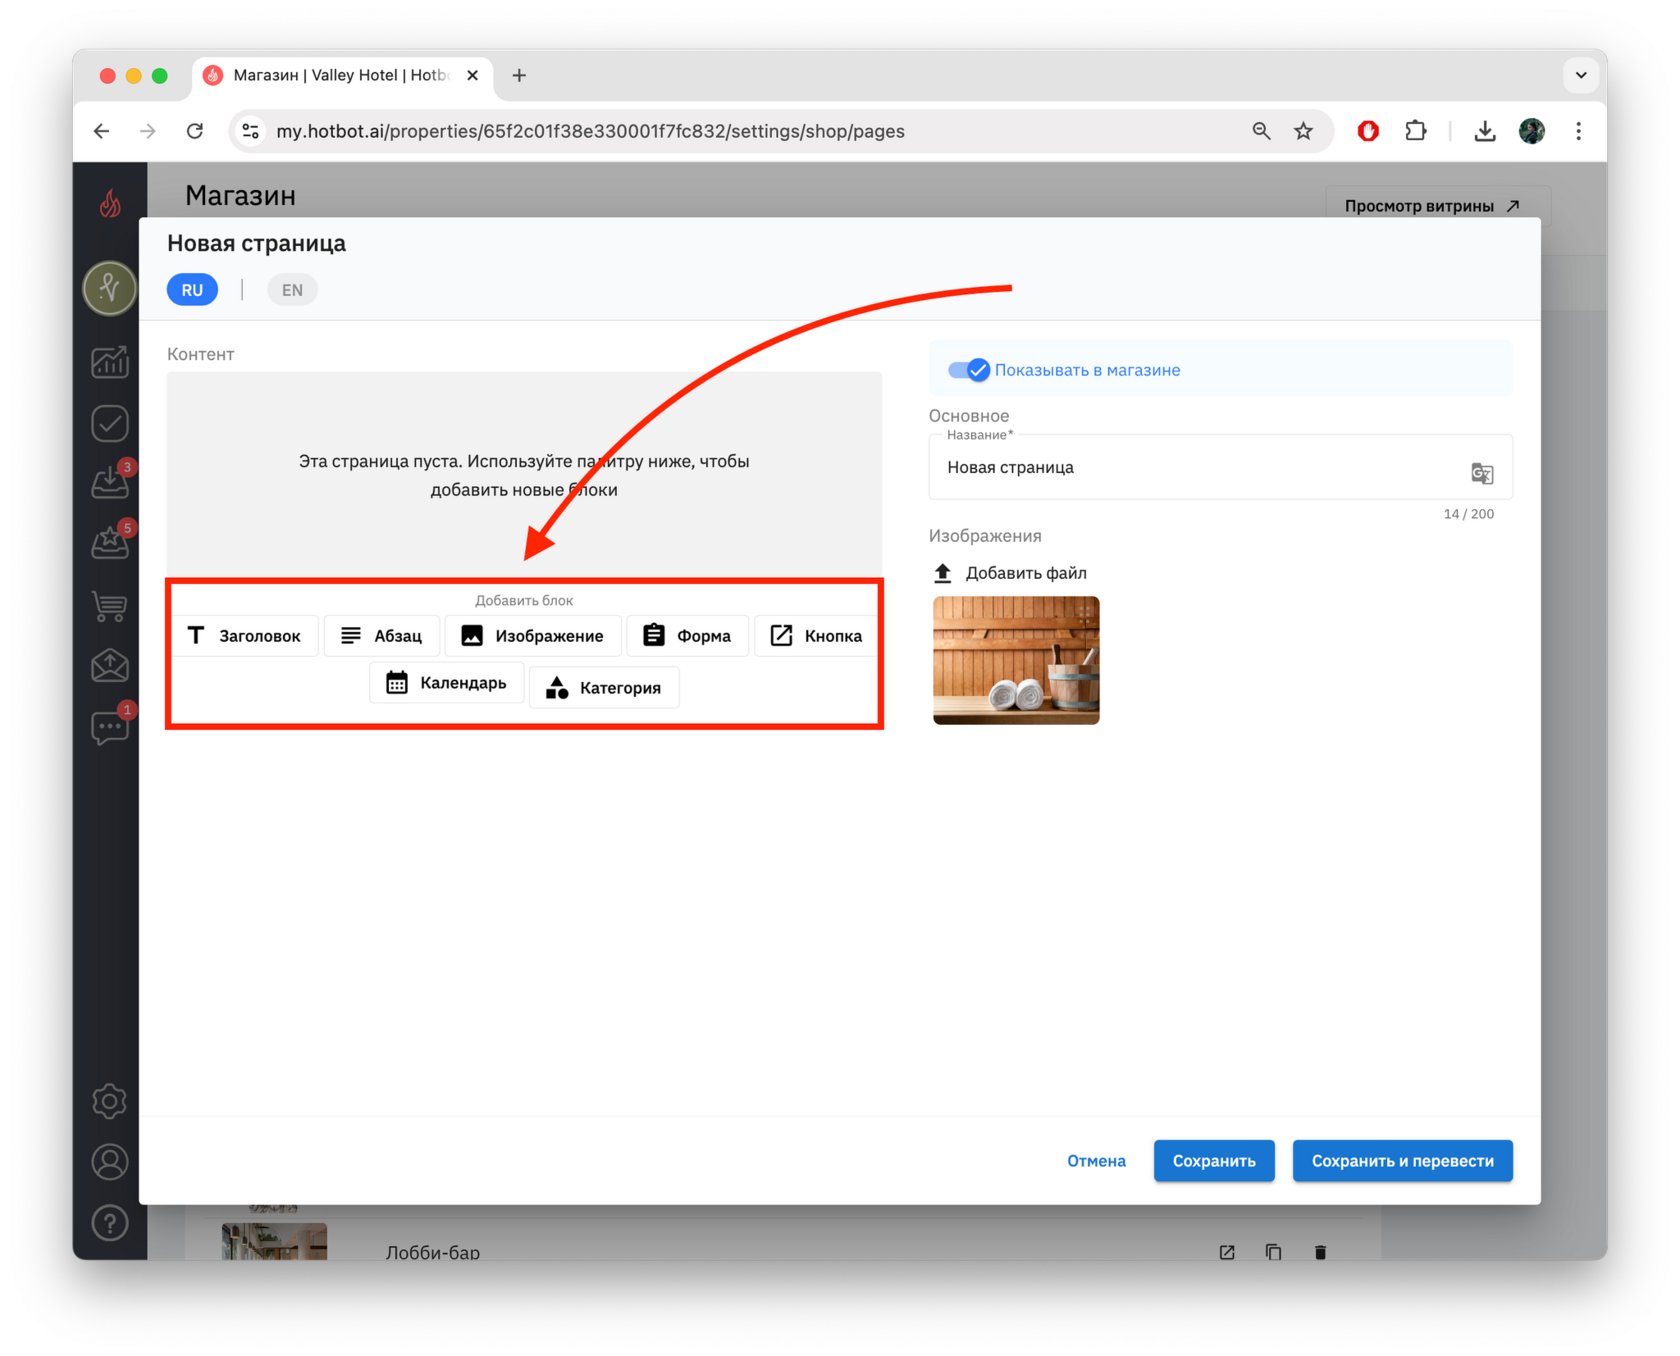Add a Календарь block
Image resolution: width=1680 pixels, height=1356 pixels.
447,683
